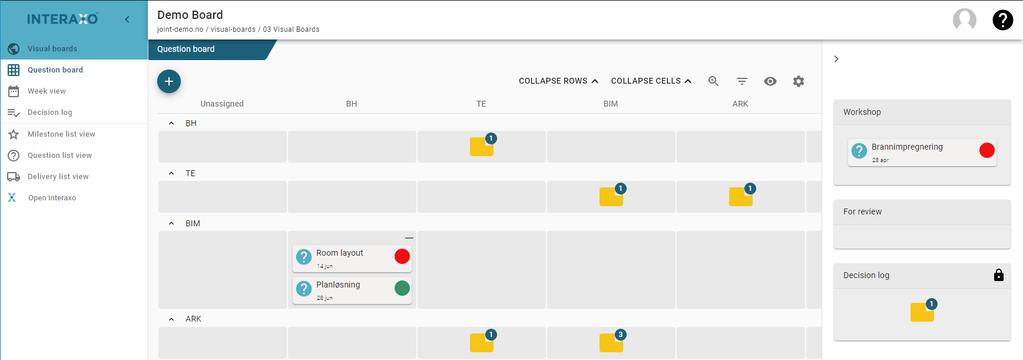
Task: Open the help question mark icon
Action: 1003,20
